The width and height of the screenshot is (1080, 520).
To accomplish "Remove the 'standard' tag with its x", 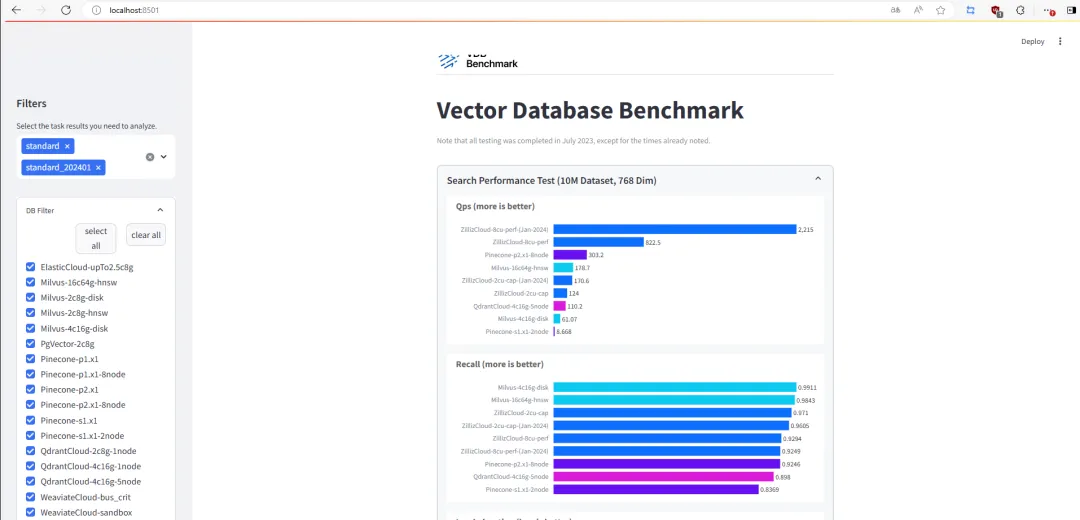I will pyautogui.click(x=67, y=146).
